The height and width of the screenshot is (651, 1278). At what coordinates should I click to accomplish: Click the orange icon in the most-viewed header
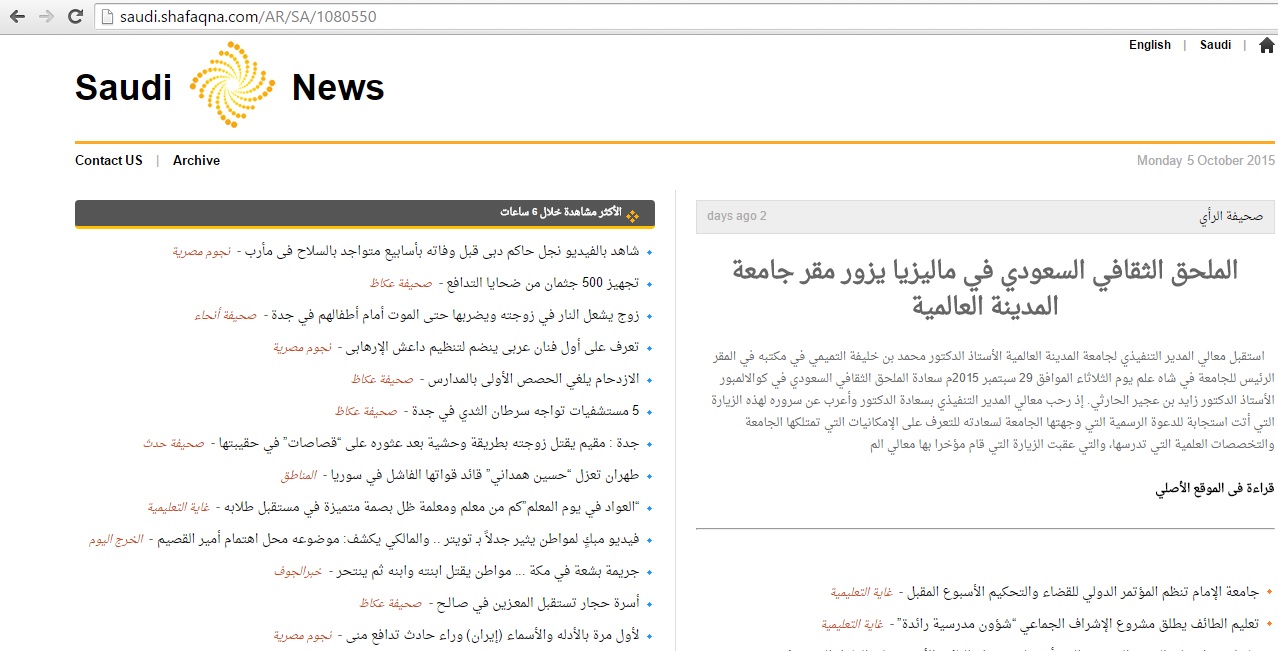click(x=632, y=214)
